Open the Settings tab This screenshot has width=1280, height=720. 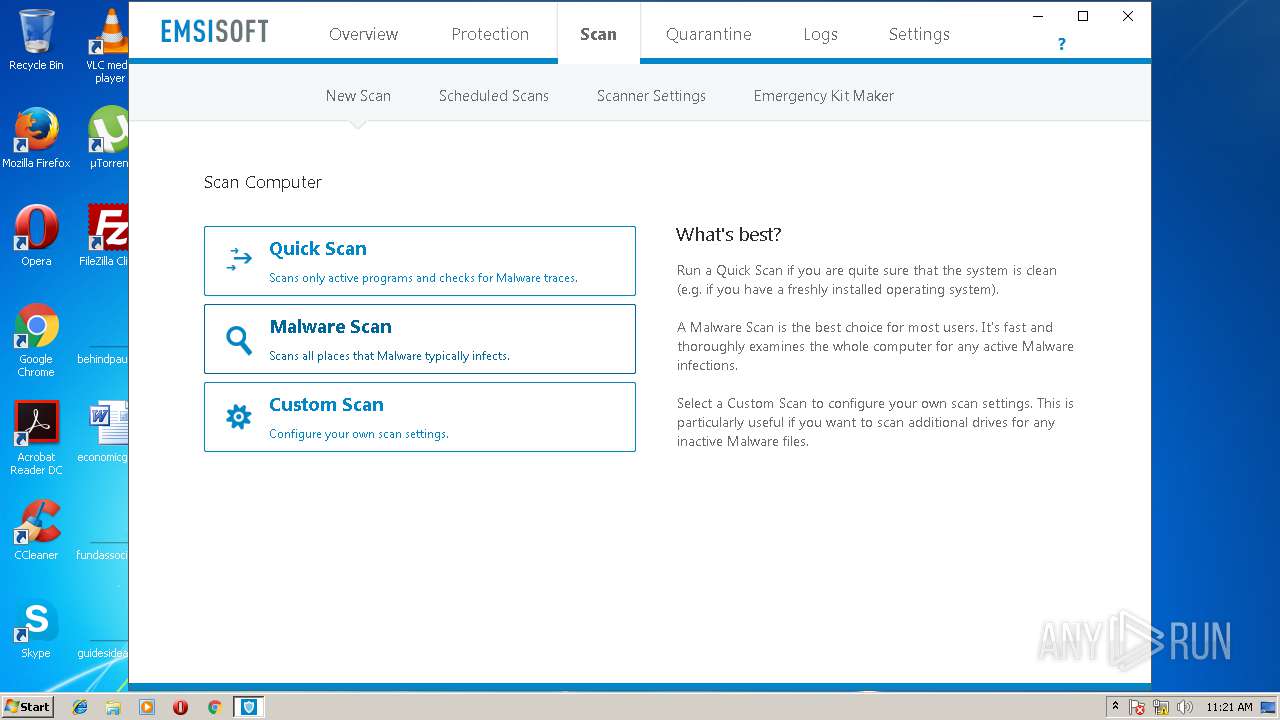[919, 34]
